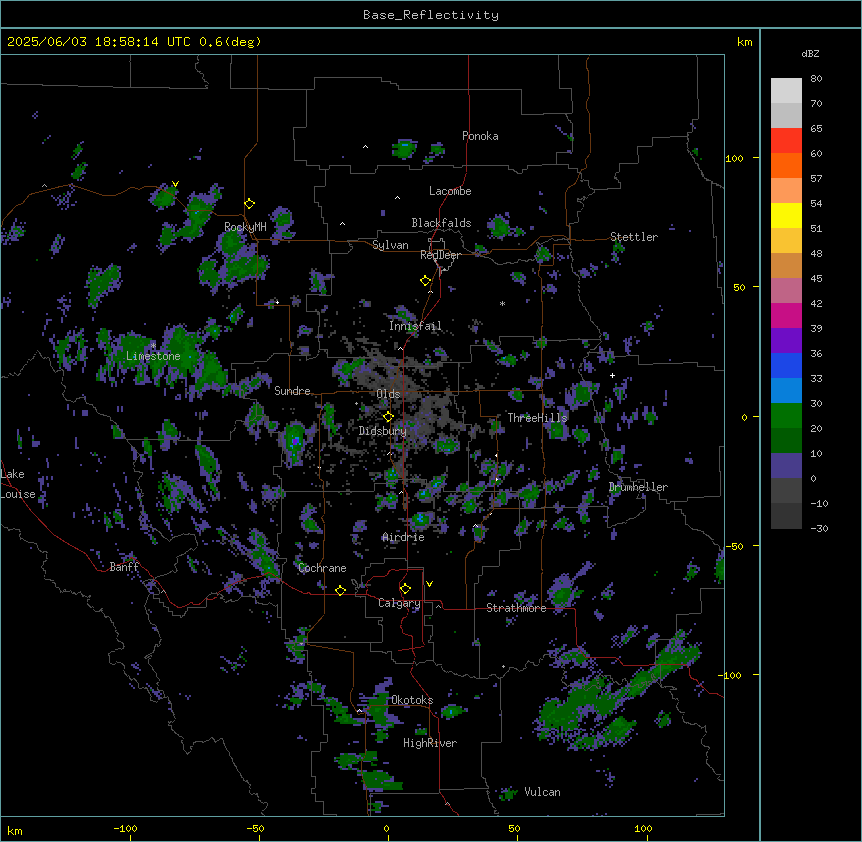Click the Banff label
This screenshot has width=862, height=842.
pos(124,567)
